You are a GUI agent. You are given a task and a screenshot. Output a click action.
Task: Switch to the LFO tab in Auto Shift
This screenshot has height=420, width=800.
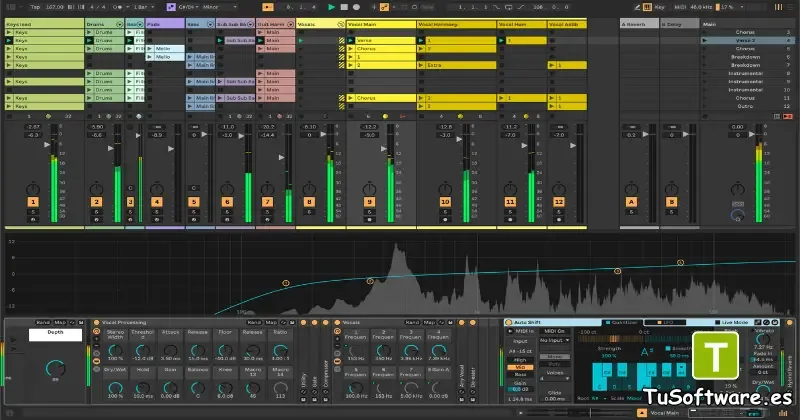[x=665, y=323]
